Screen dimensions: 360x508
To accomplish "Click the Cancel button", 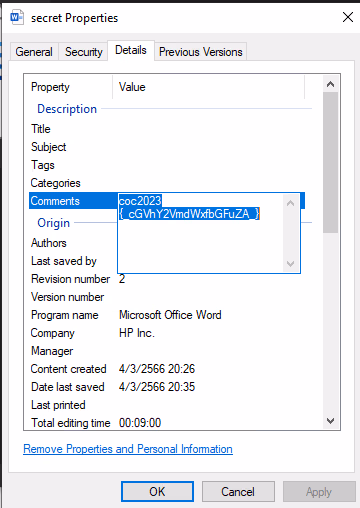I will coord(238,491).
